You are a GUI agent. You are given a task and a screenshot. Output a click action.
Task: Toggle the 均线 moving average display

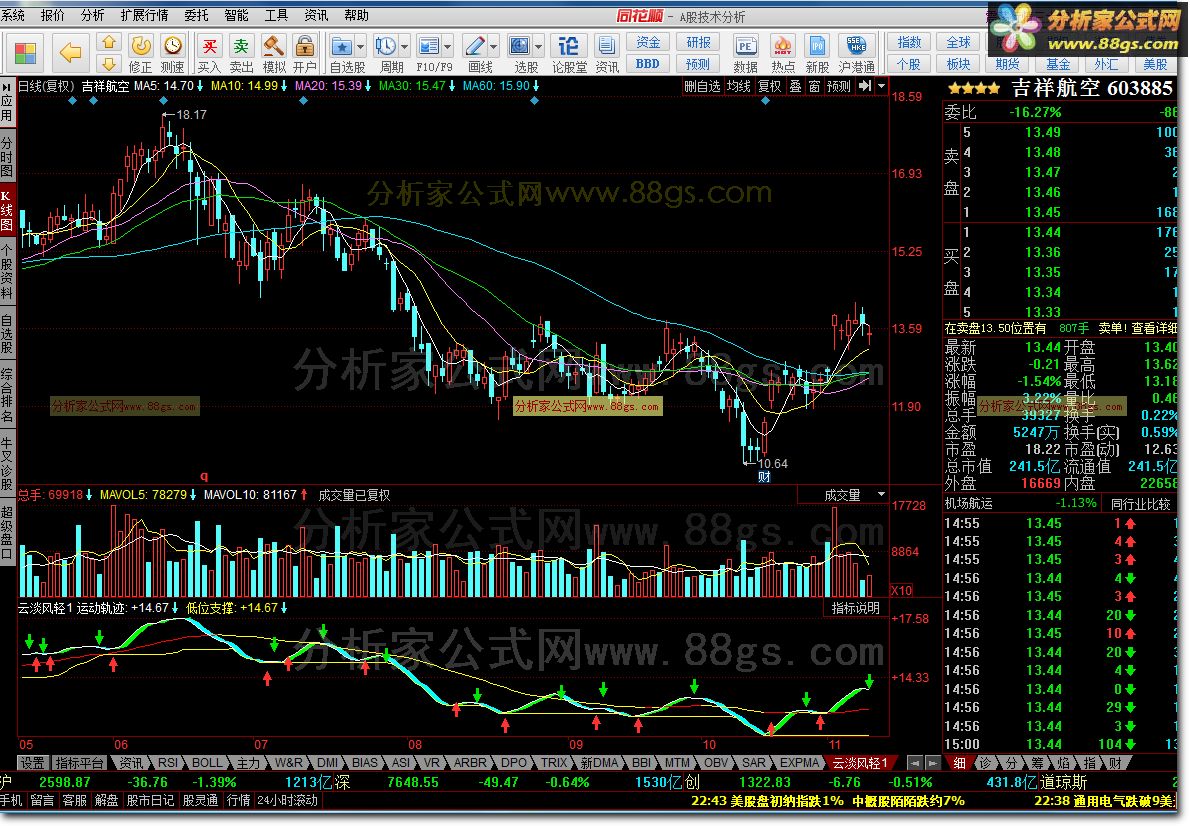738,87
